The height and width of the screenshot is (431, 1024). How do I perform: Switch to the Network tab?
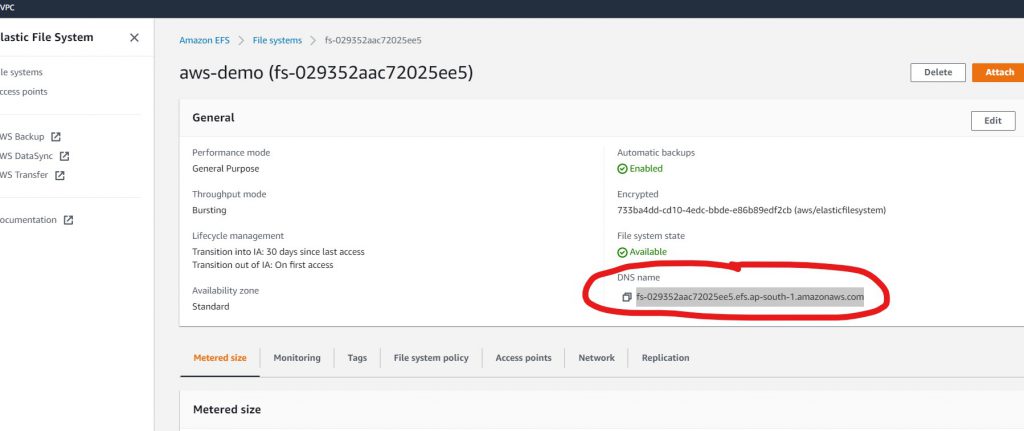pyautogui.click(x=596, y=358)
